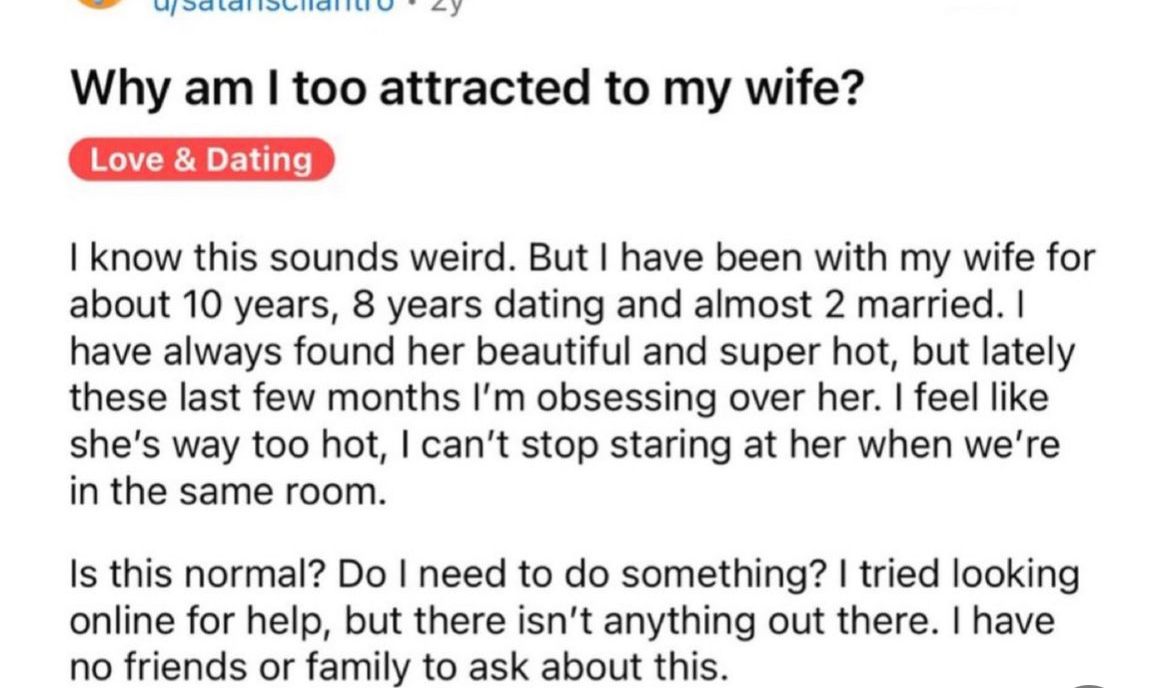Open the poster's orange avatar icon
Viewport: 1170px width, 688px height.
click(x=99, y=3)
